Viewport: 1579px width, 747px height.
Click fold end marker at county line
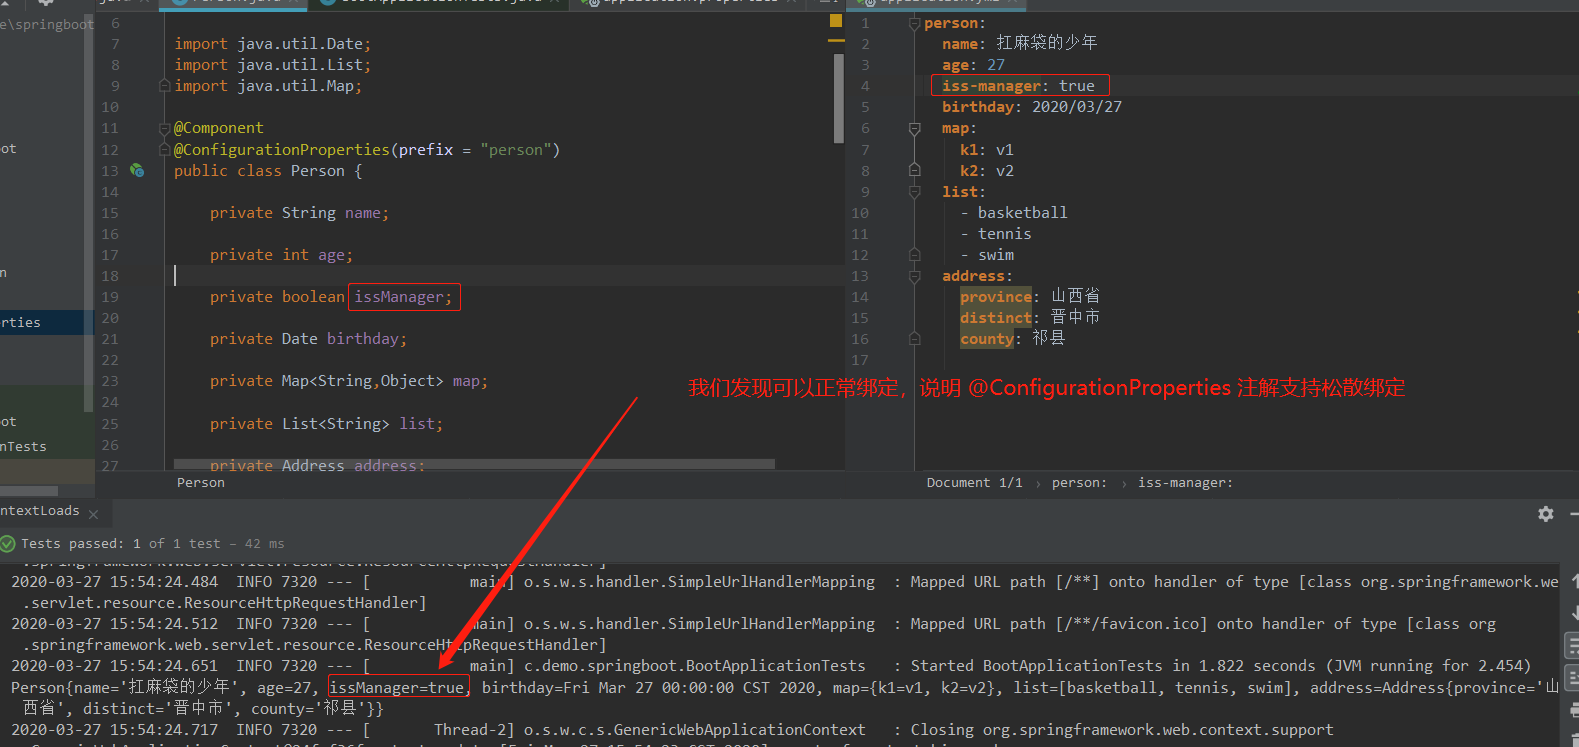914,339
